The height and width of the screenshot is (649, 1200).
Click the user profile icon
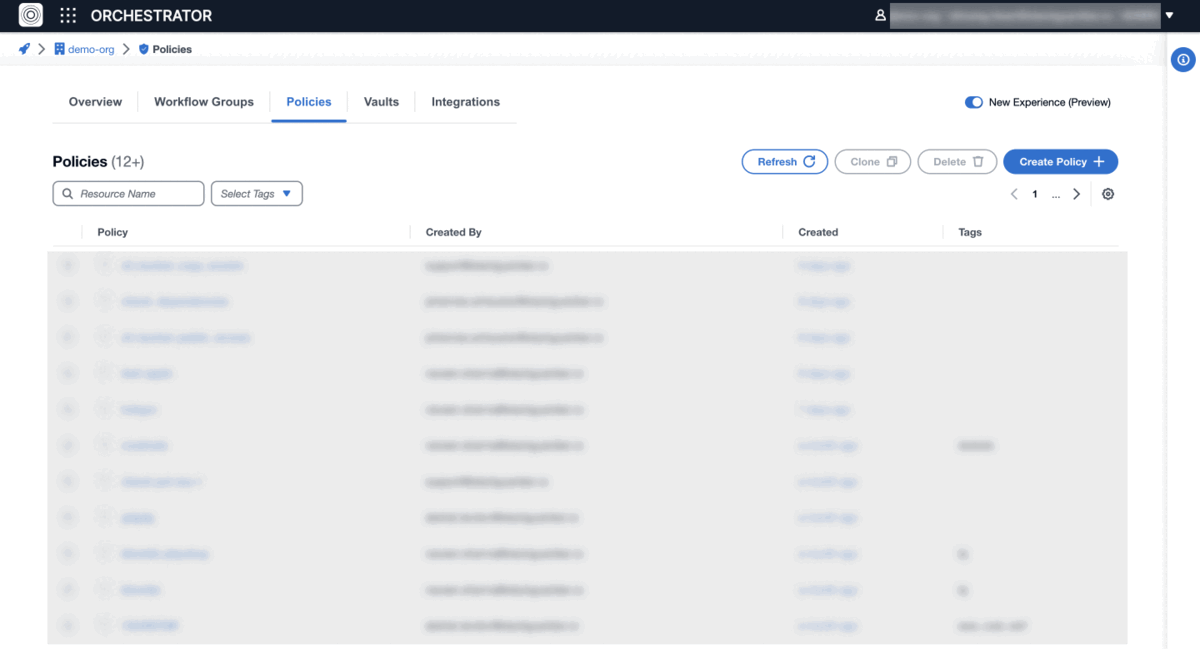click(x=880, y=16)
